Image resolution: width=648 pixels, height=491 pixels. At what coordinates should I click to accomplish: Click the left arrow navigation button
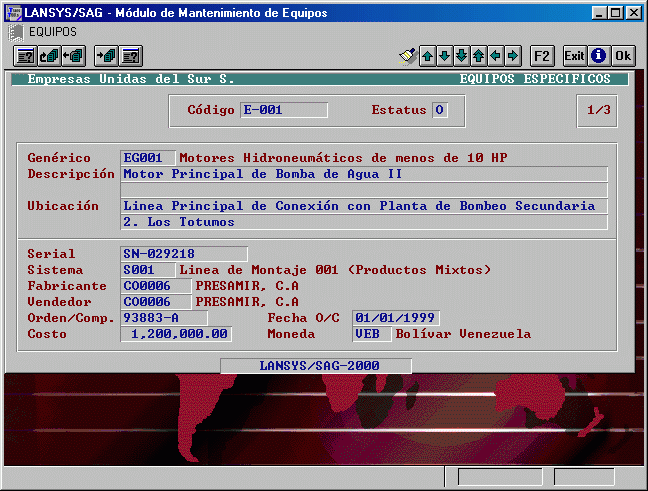496,56
